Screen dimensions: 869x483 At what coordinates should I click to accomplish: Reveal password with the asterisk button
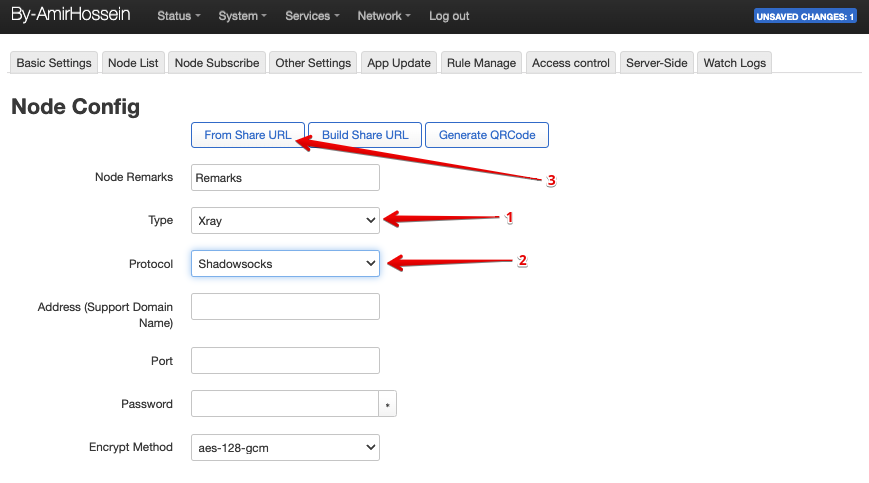tap(388, 404)
